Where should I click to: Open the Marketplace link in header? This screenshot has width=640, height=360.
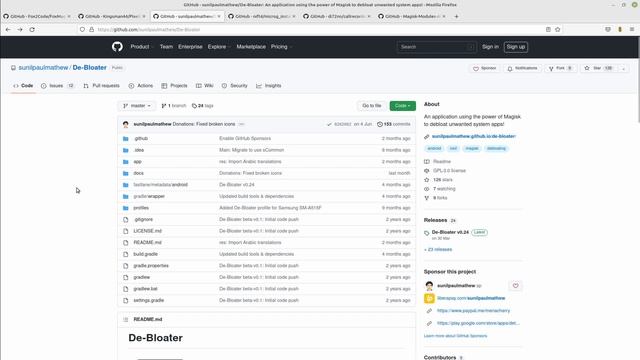click(251, 47)
